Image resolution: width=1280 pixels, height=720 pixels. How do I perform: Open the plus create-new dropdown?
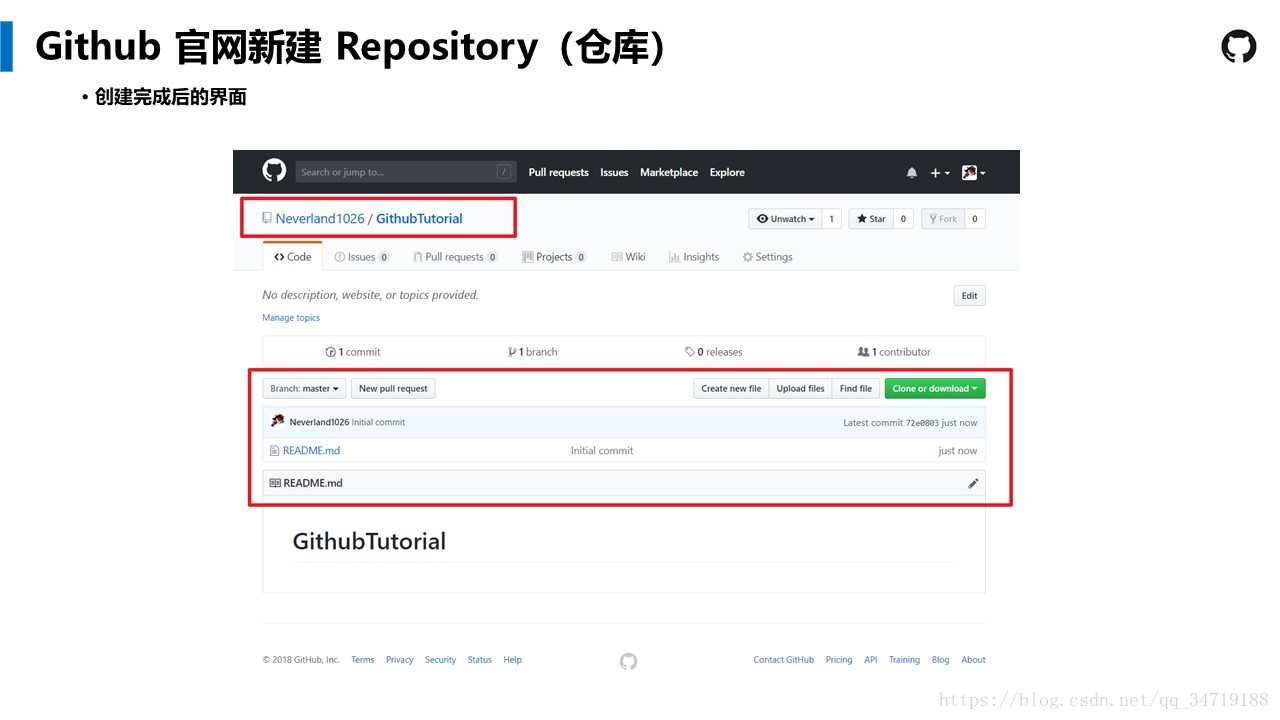(940, 173)
